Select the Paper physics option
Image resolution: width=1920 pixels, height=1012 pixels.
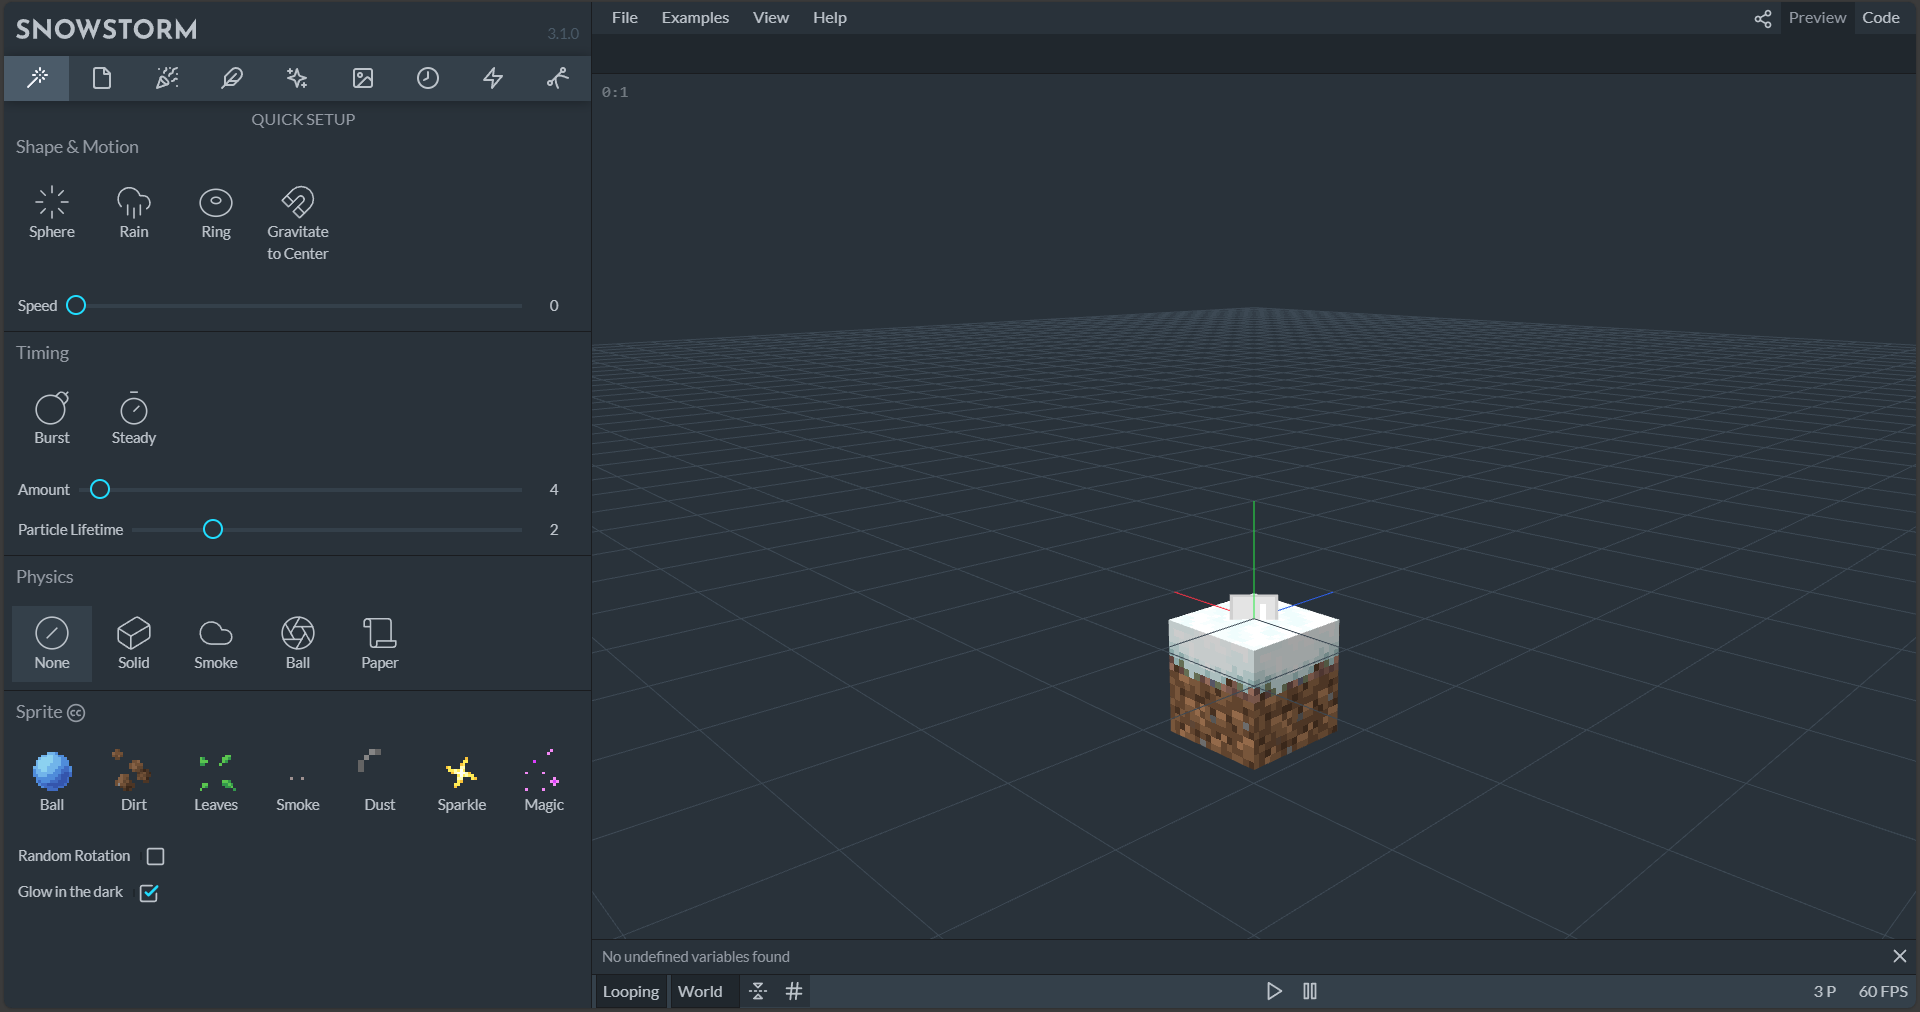pos(380,644)
